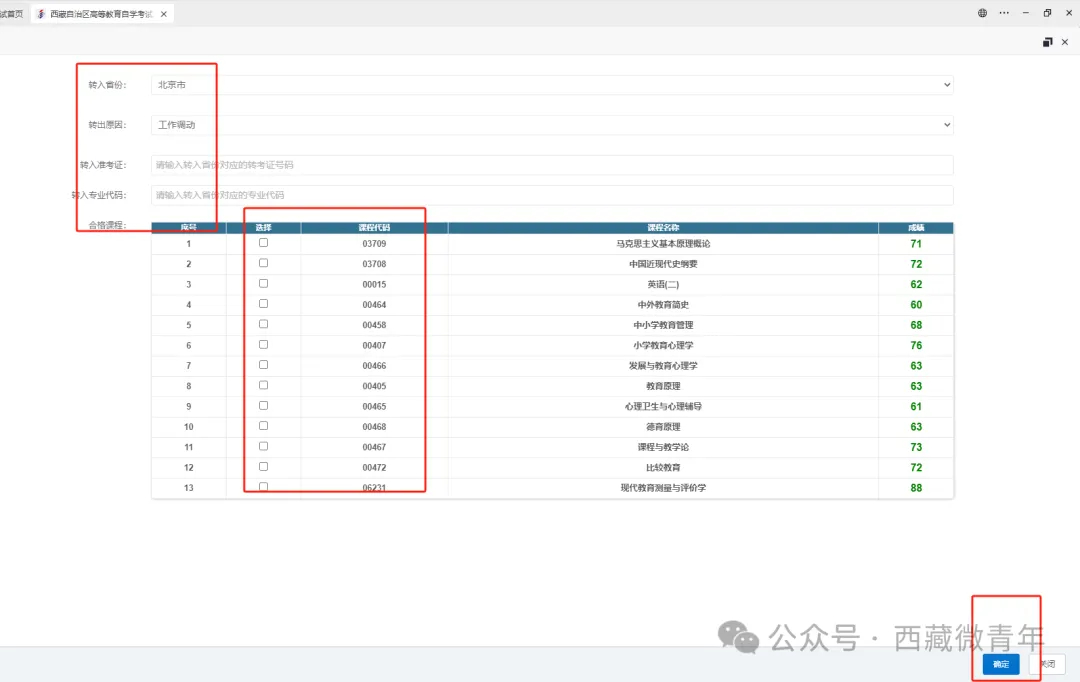The width and height of the screenshot is (1080, 682).
Task: Tick the checkbox for course 00472 比较教育
Action: (263, 467)
